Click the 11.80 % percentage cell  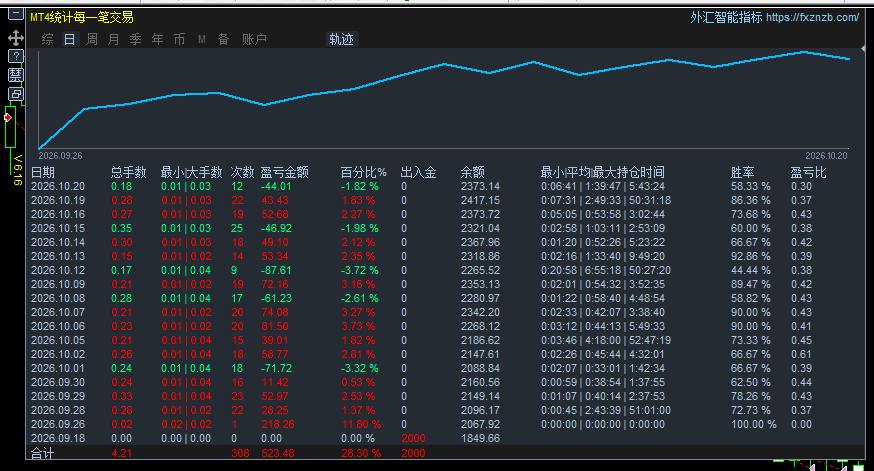361,424
